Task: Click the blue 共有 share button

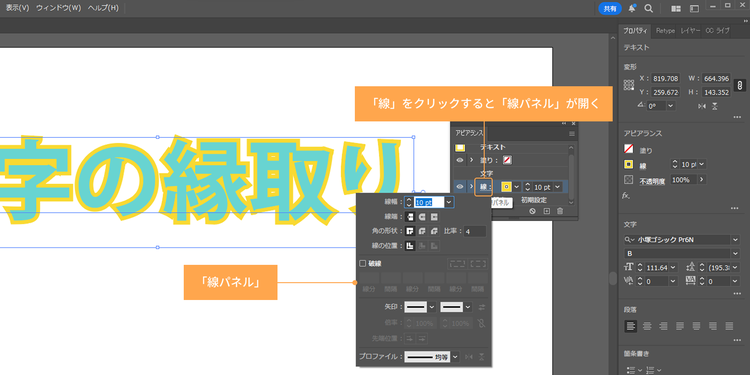Action: tap(610, 8)
